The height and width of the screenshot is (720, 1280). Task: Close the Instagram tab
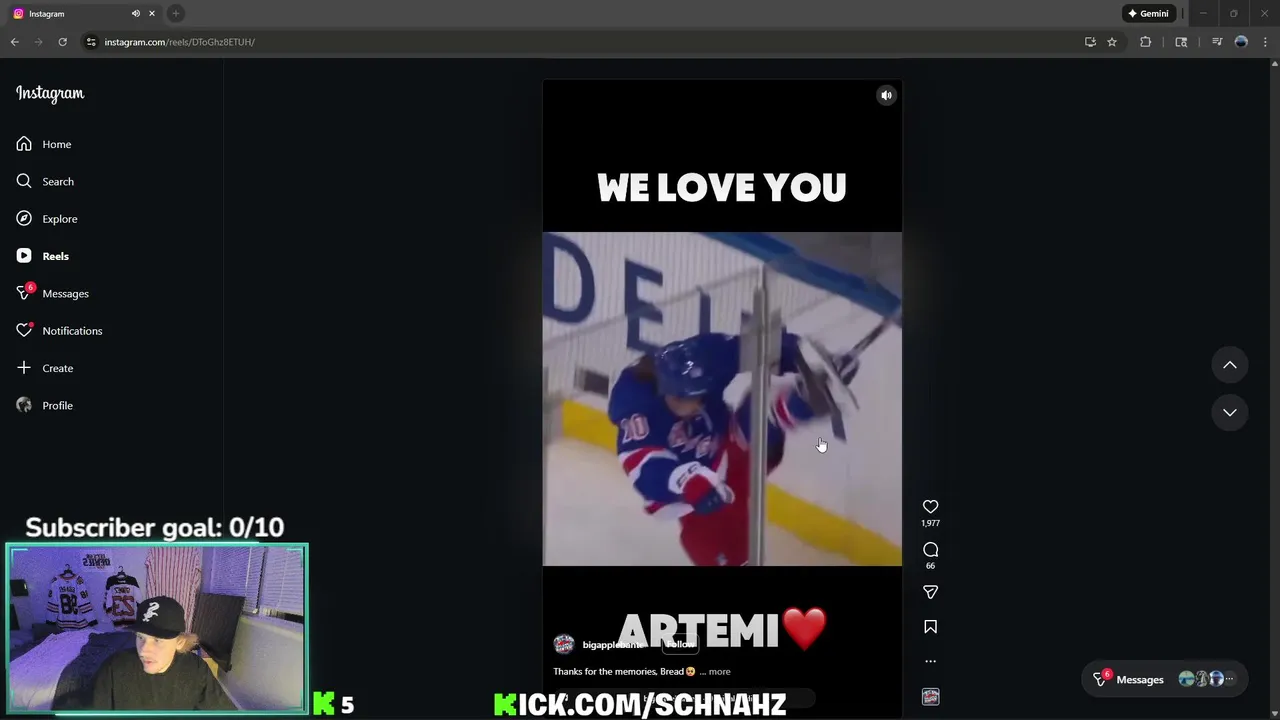tap(152, 14)
